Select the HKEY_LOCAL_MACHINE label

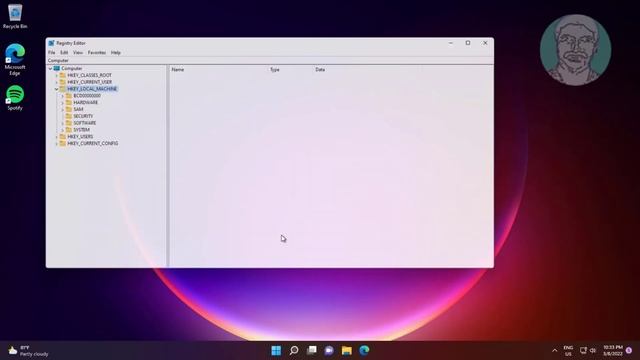92,89
